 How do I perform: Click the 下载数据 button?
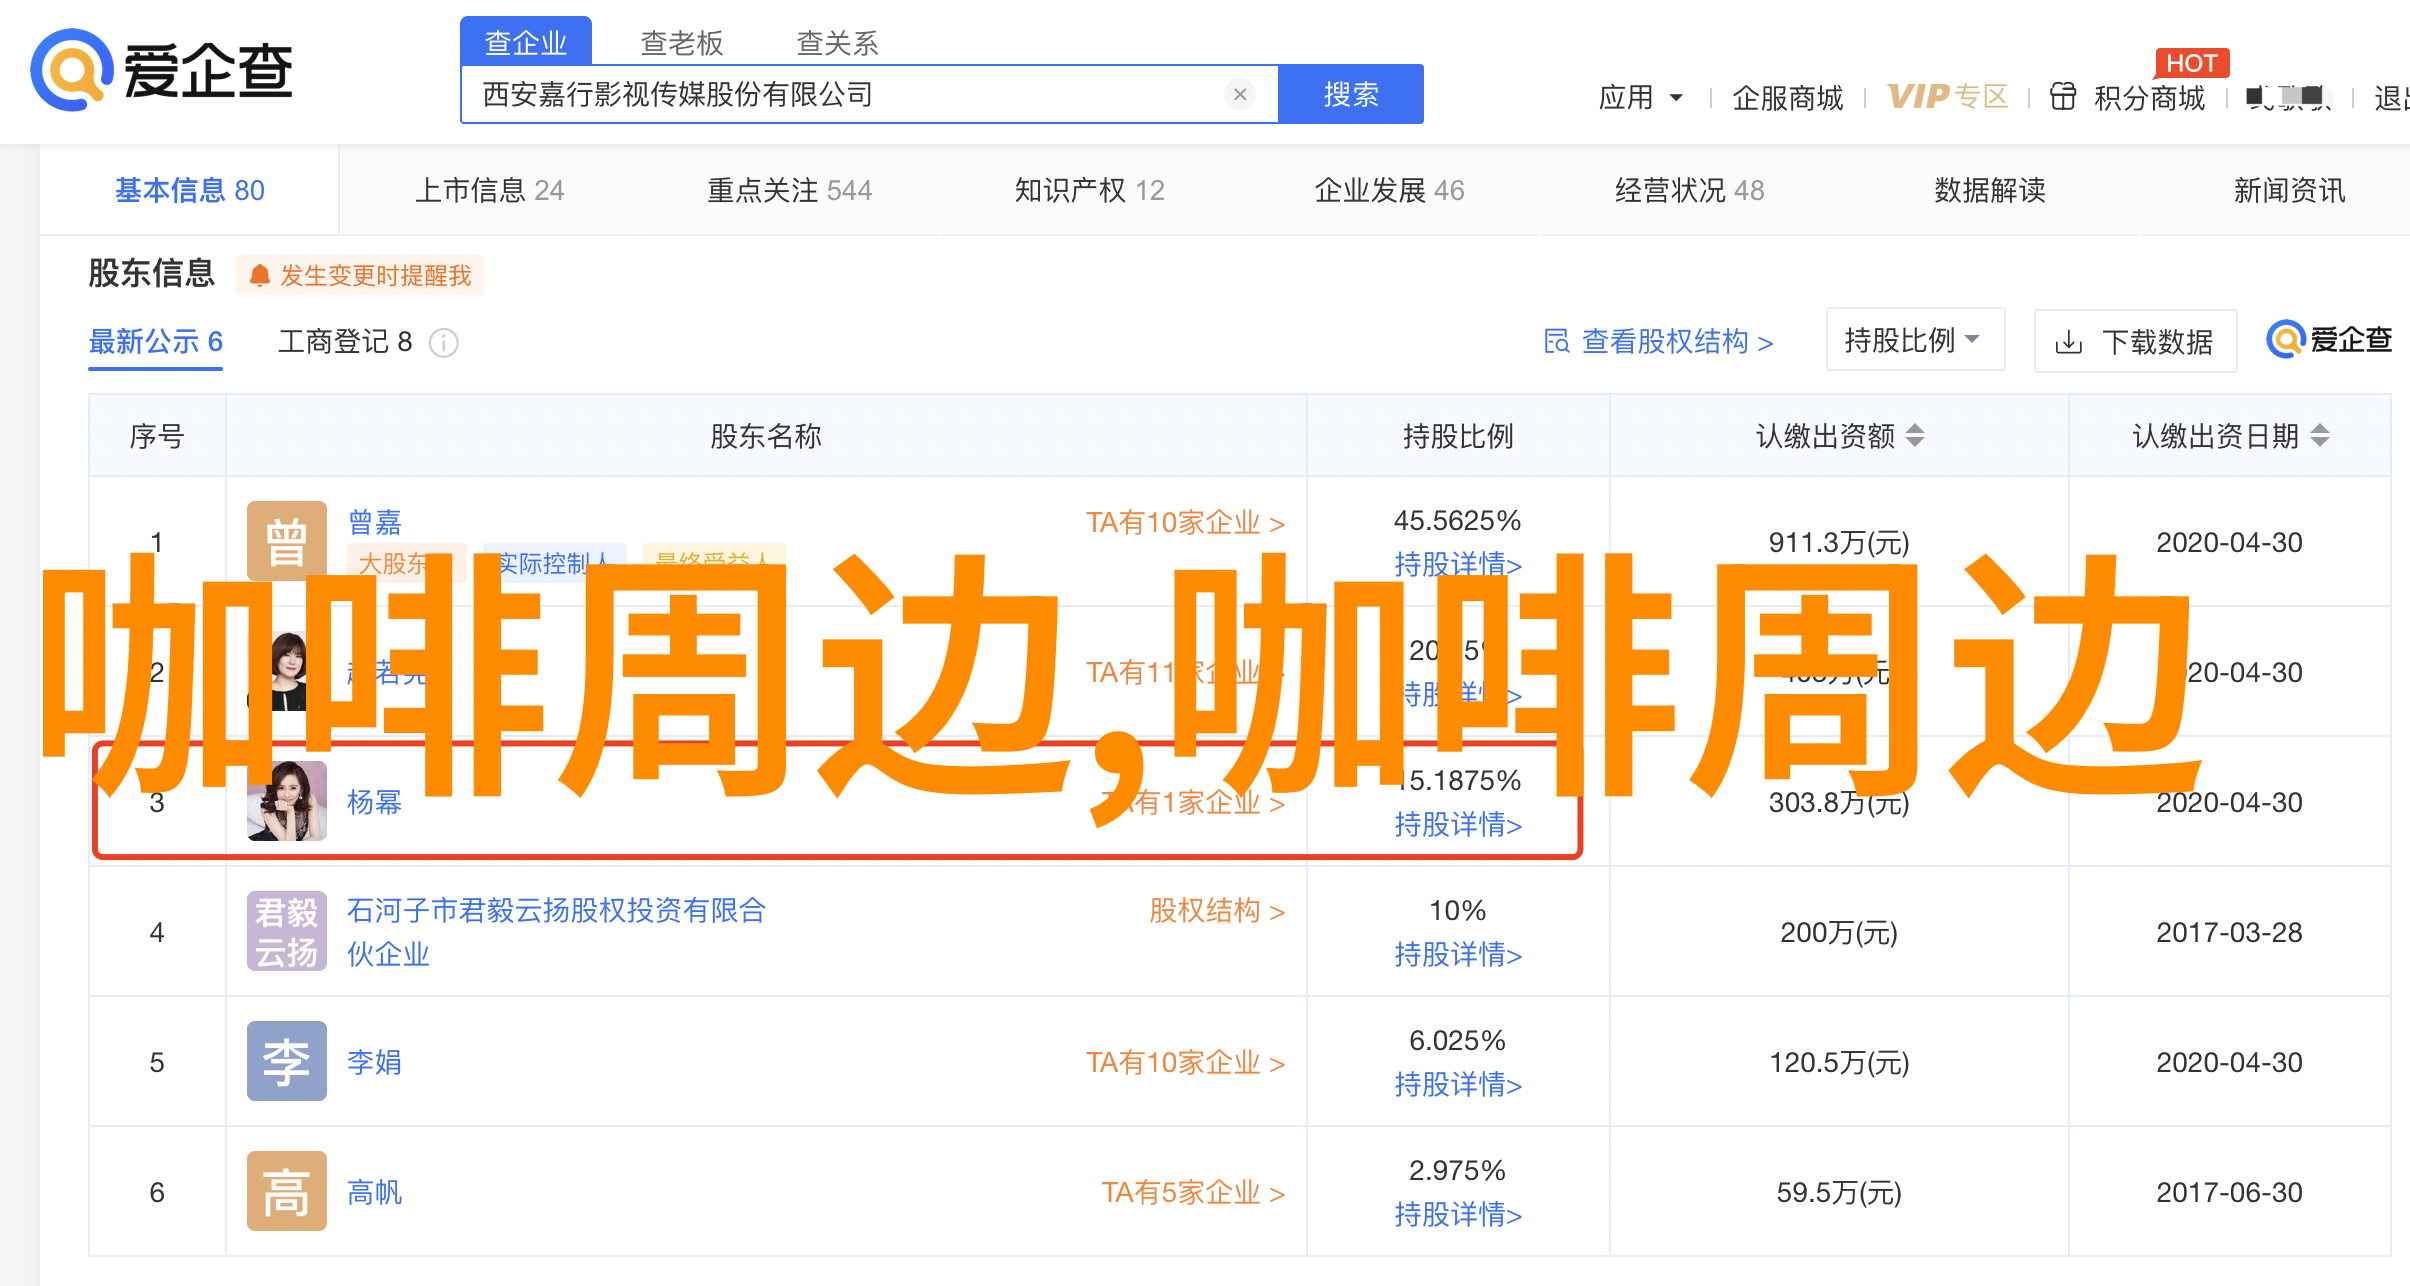[2135, 342]
